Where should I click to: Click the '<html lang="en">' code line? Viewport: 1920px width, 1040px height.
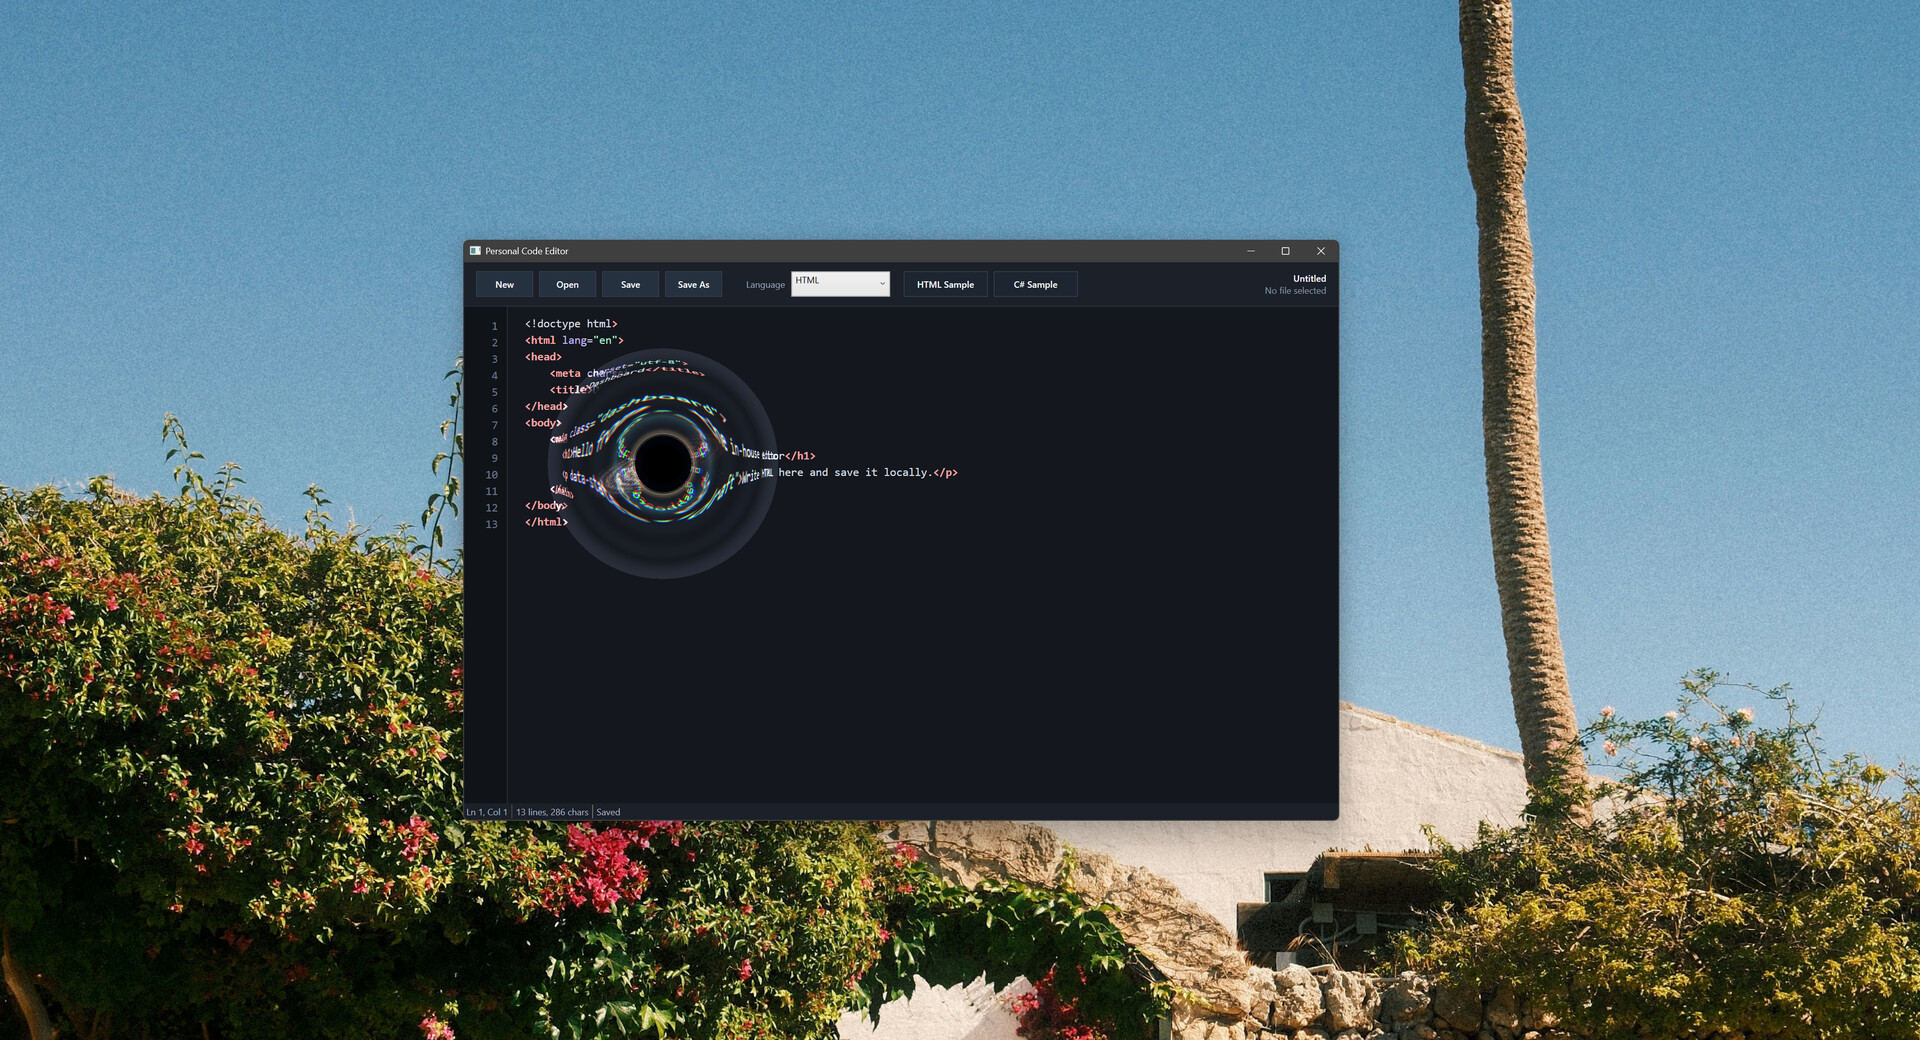[x=574, y=340]
